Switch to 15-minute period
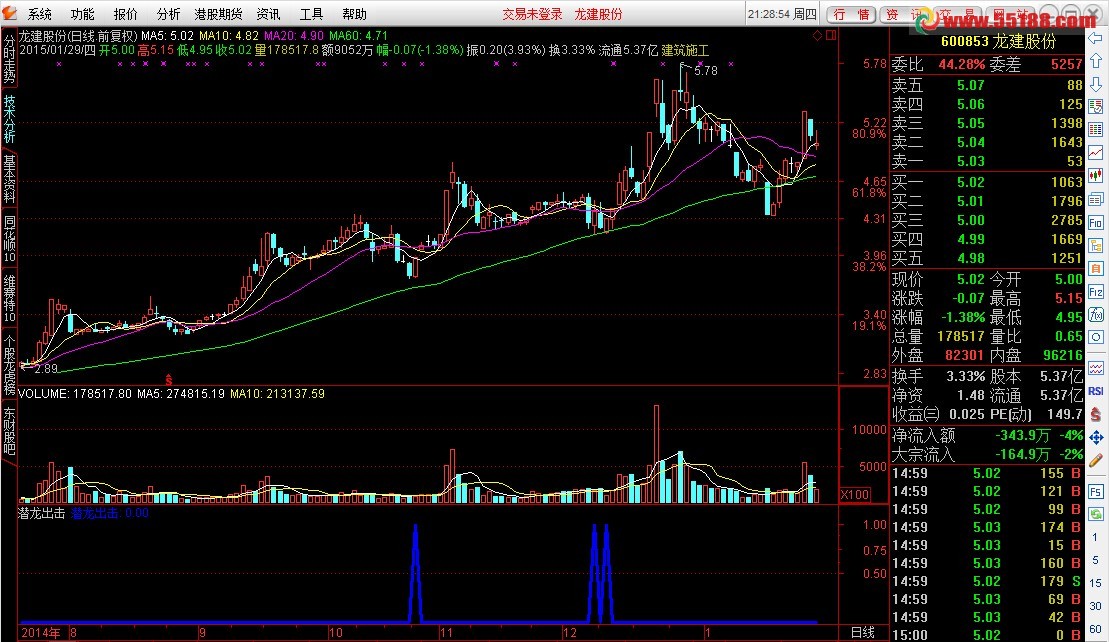1109x642 pixels. click(1096, 583)
